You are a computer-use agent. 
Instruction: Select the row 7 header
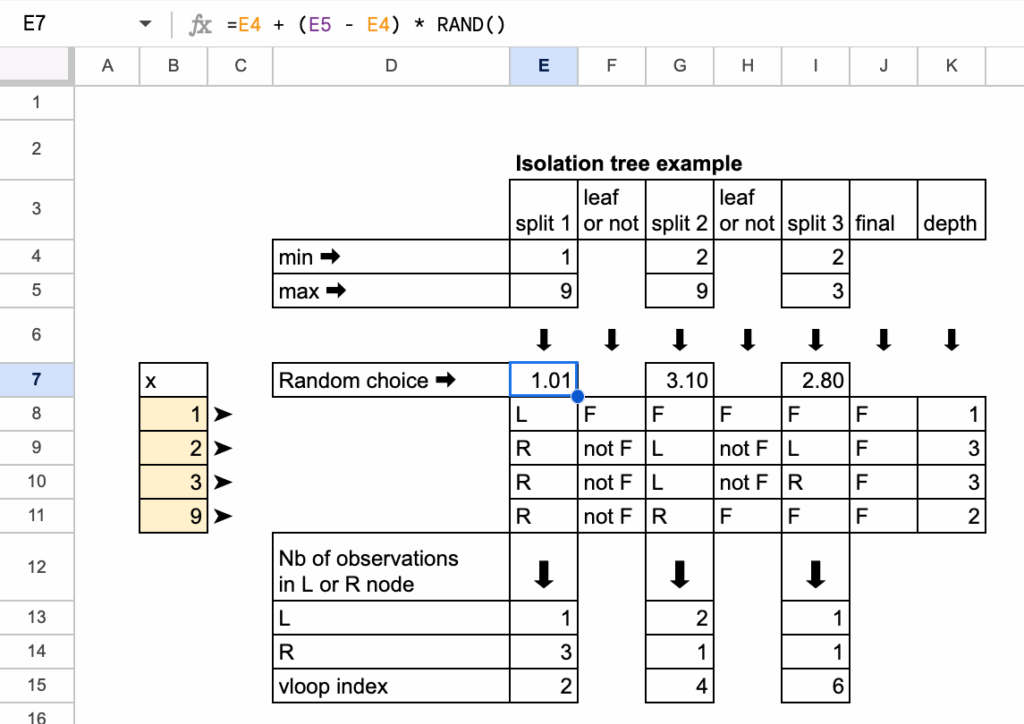[x=37, y=380]
